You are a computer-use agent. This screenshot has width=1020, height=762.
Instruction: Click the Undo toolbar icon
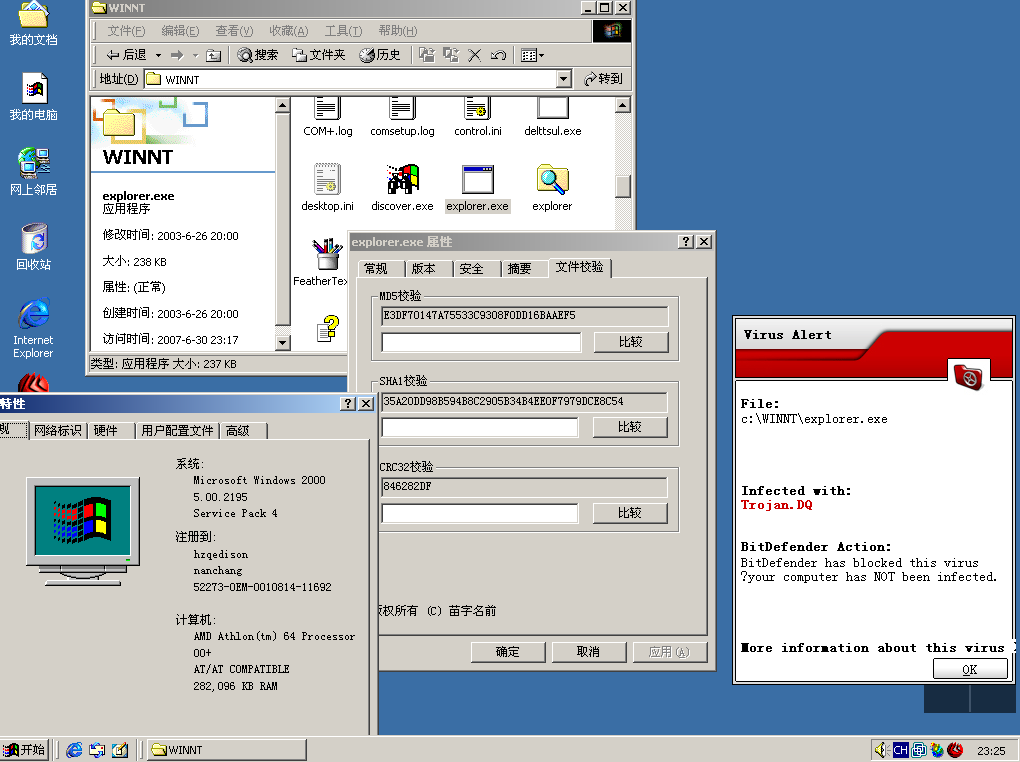(498, 55)
